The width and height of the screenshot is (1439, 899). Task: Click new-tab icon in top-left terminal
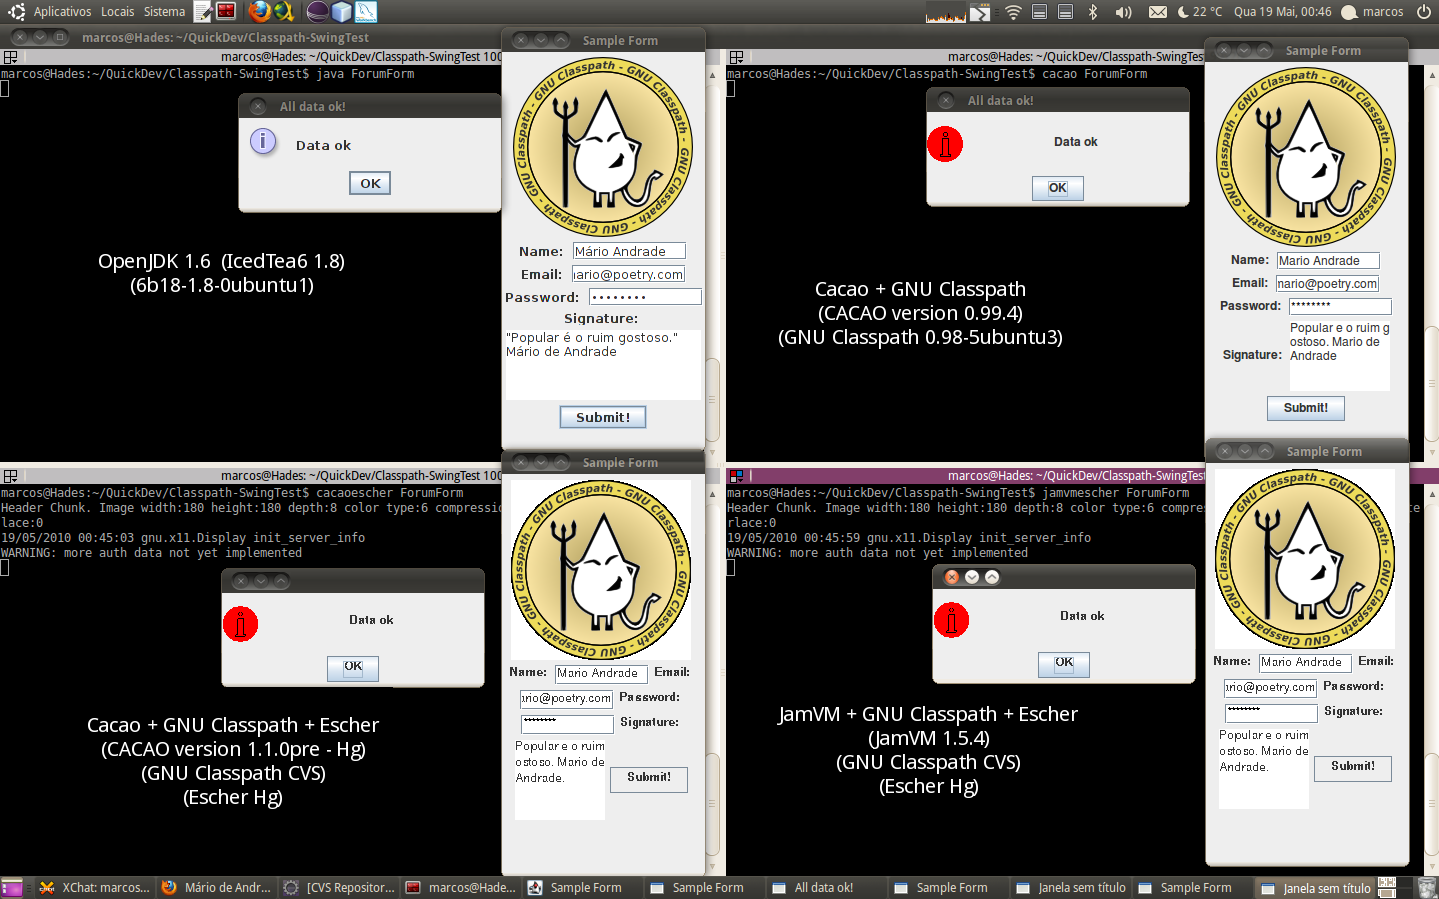[10, 57]
